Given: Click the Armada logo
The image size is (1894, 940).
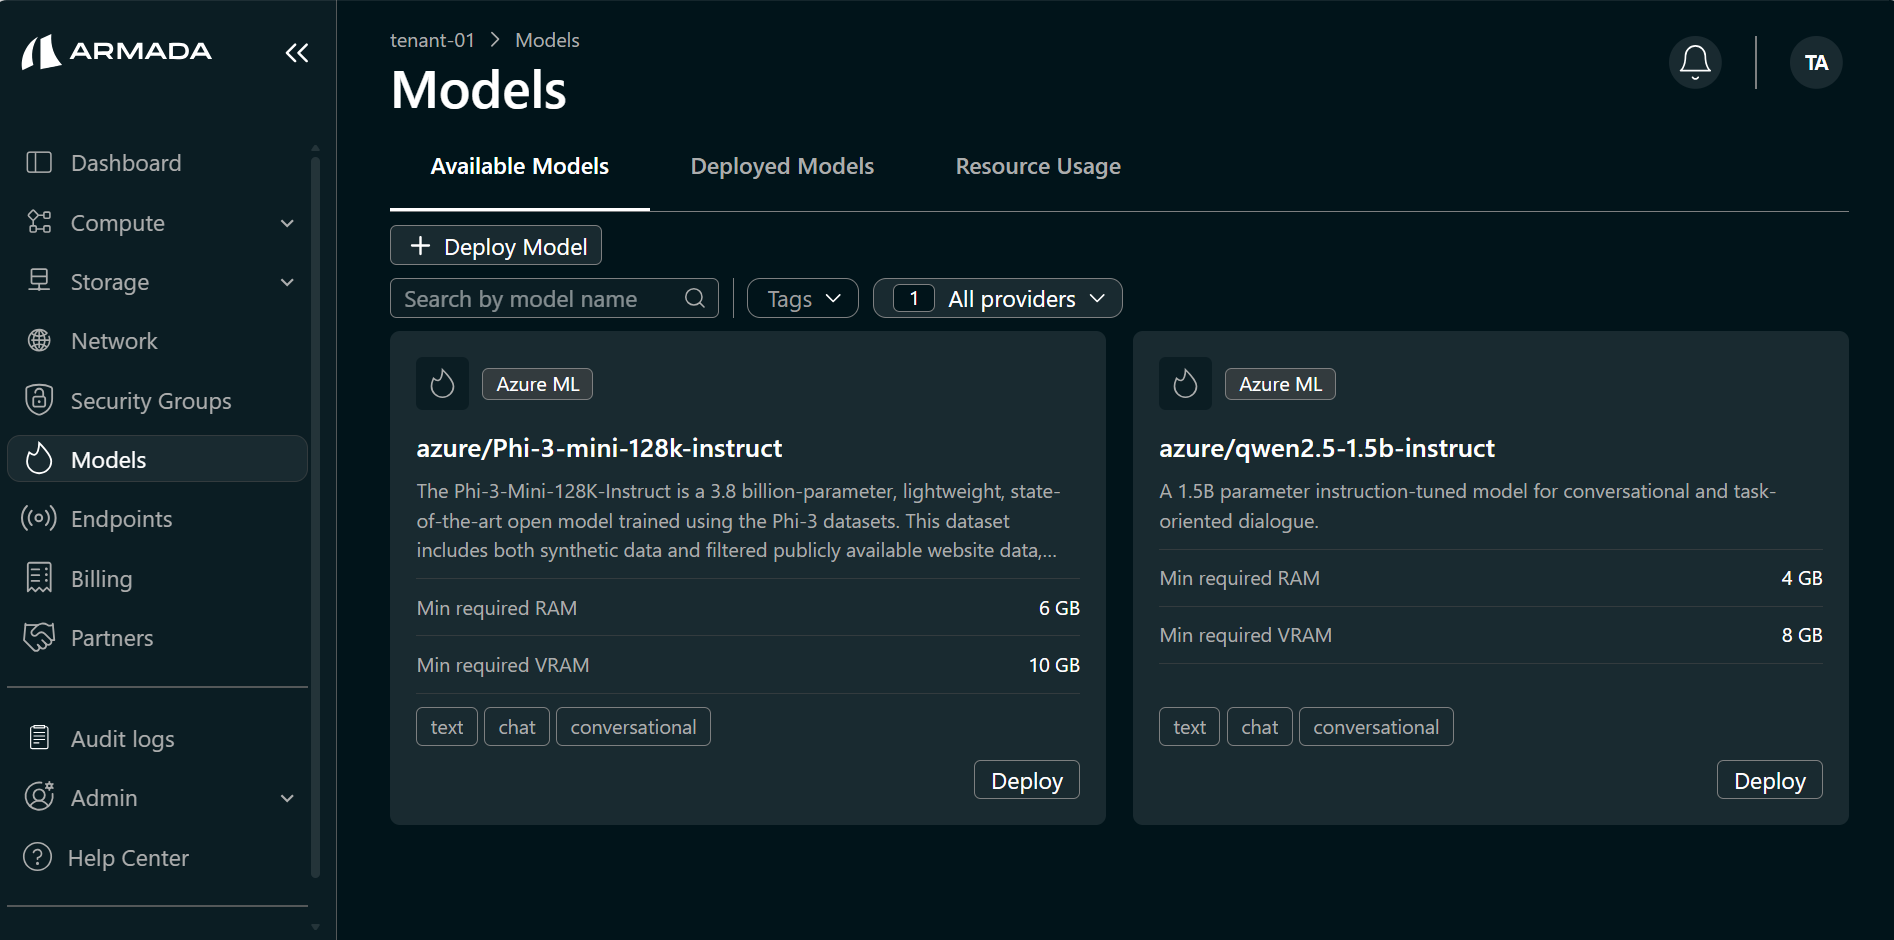Looking at the screenshot, I should (117, 52).
